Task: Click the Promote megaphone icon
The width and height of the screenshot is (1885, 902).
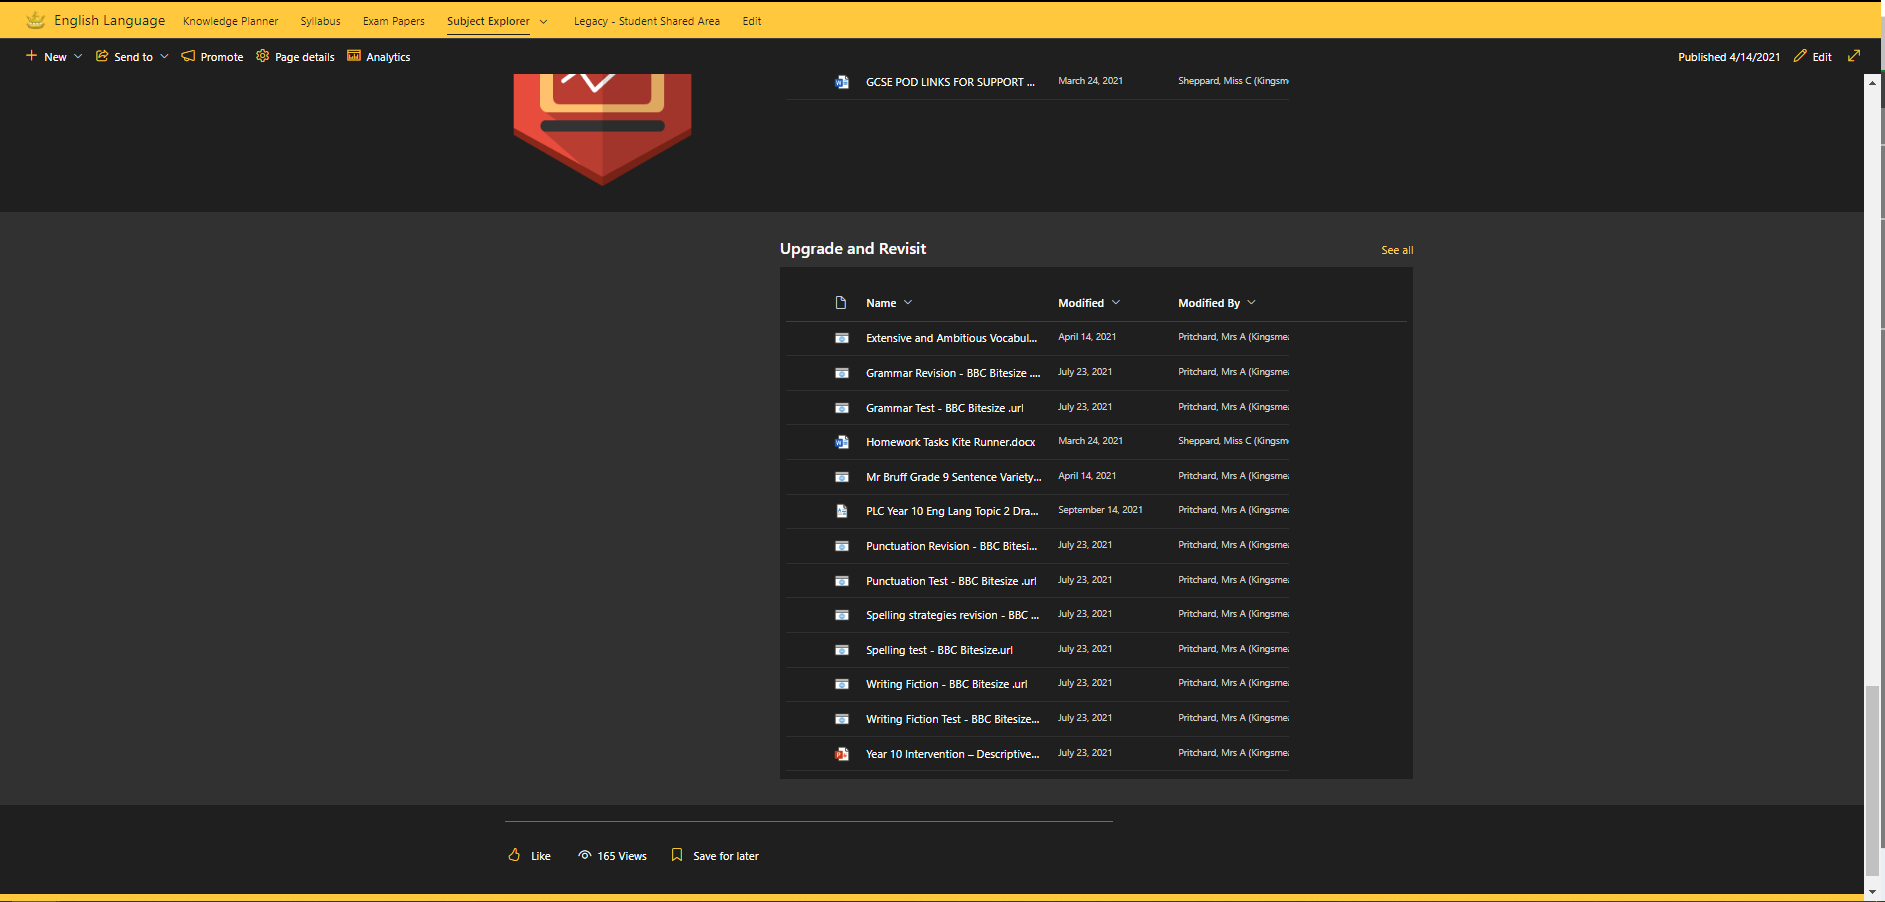Action: pos(188,56)
